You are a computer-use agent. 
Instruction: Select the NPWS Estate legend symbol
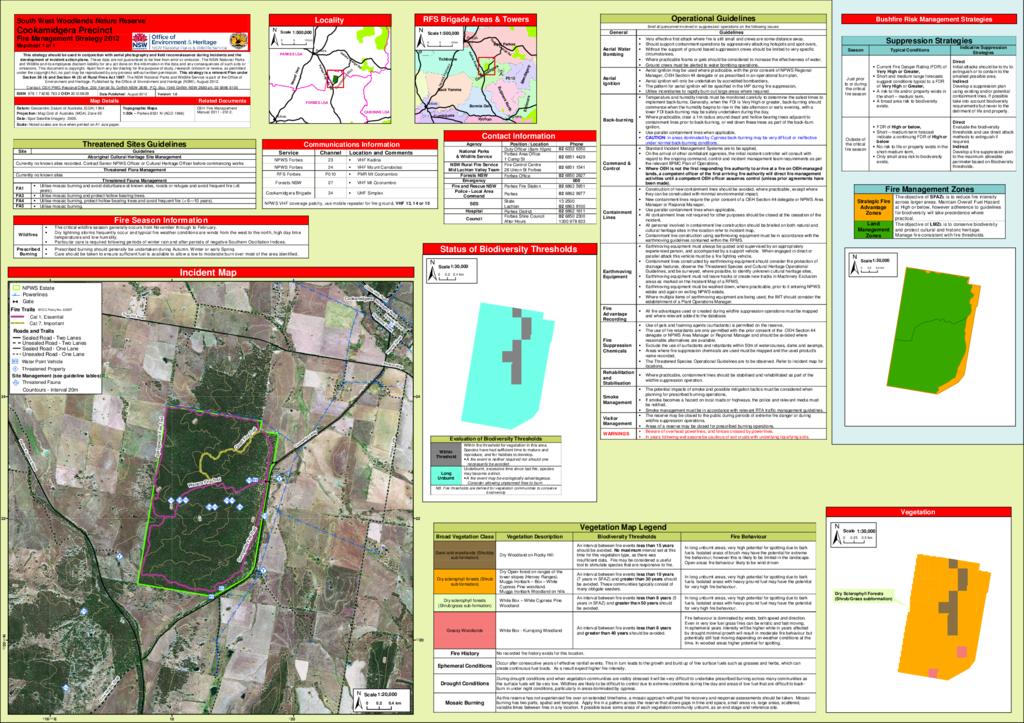tap(16, 287)
